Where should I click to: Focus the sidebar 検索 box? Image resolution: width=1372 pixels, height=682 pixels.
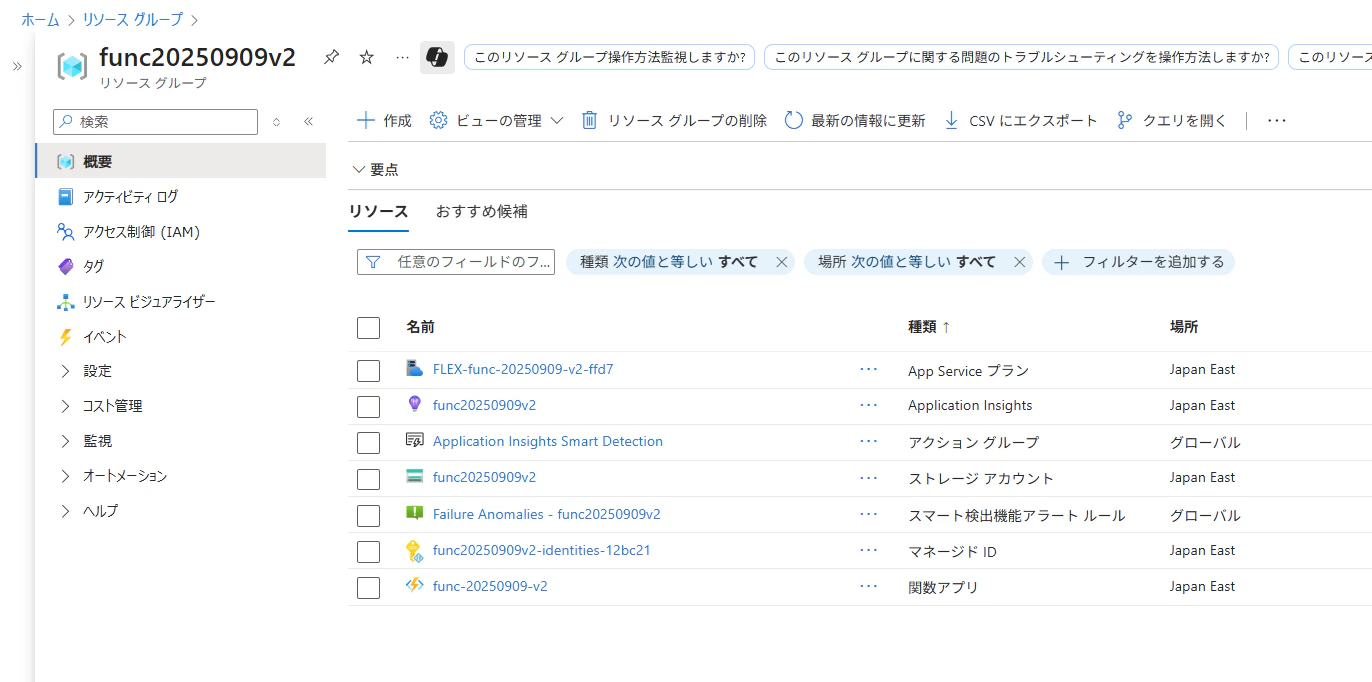tap(155, 122)
